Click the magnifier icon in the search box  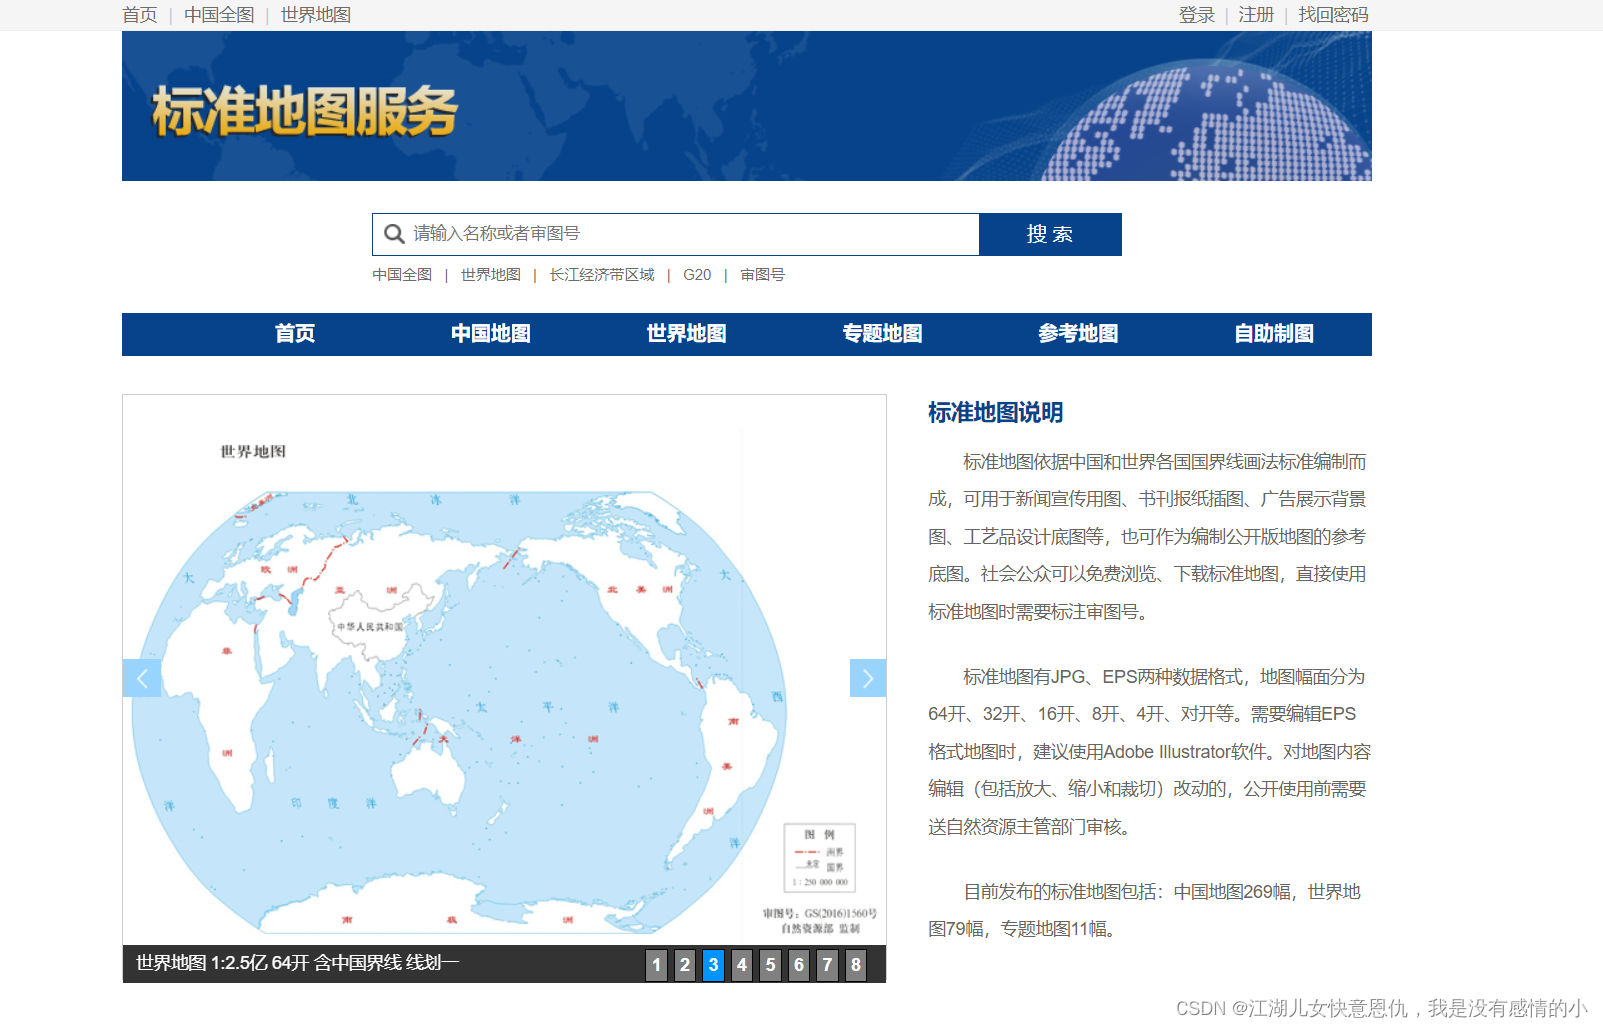click(x=393, y=234)
